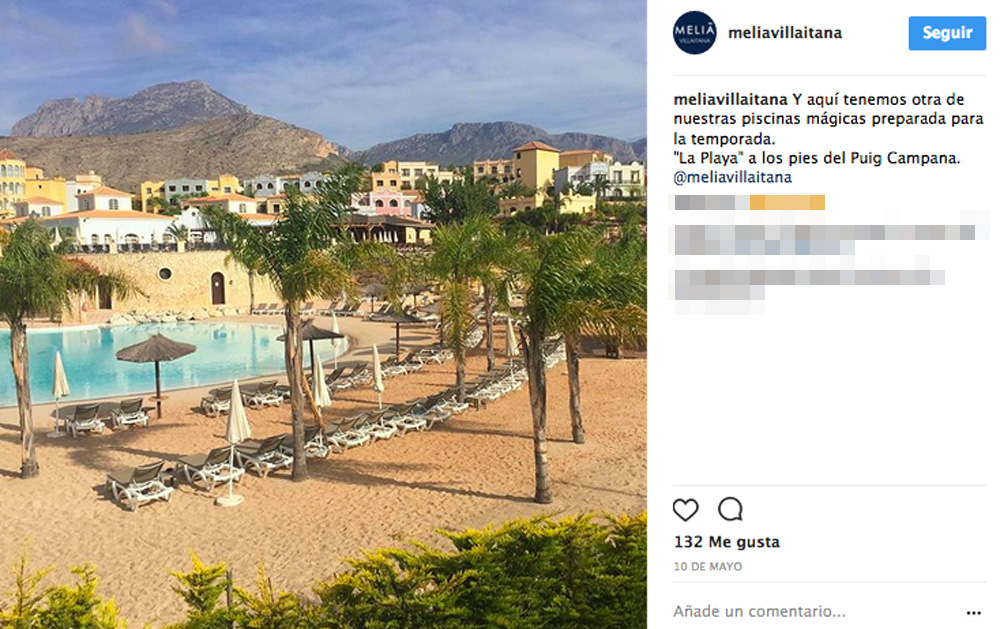Follow account with Seguir button
Viewport: 1000px width, 629px height.
[947, 33]
